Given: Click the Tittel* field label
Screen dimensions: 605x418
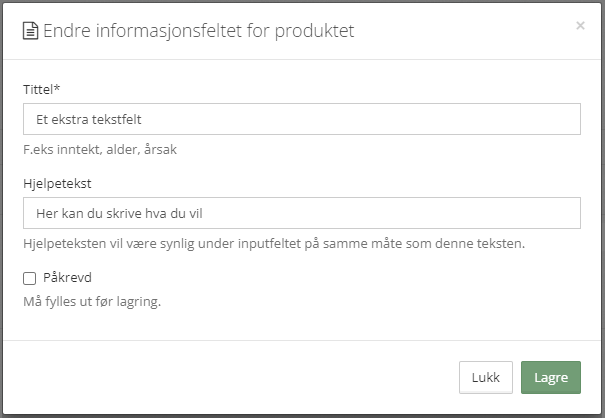Looking at the screenshot, I should pyautogui.click(x=42, y=89).
